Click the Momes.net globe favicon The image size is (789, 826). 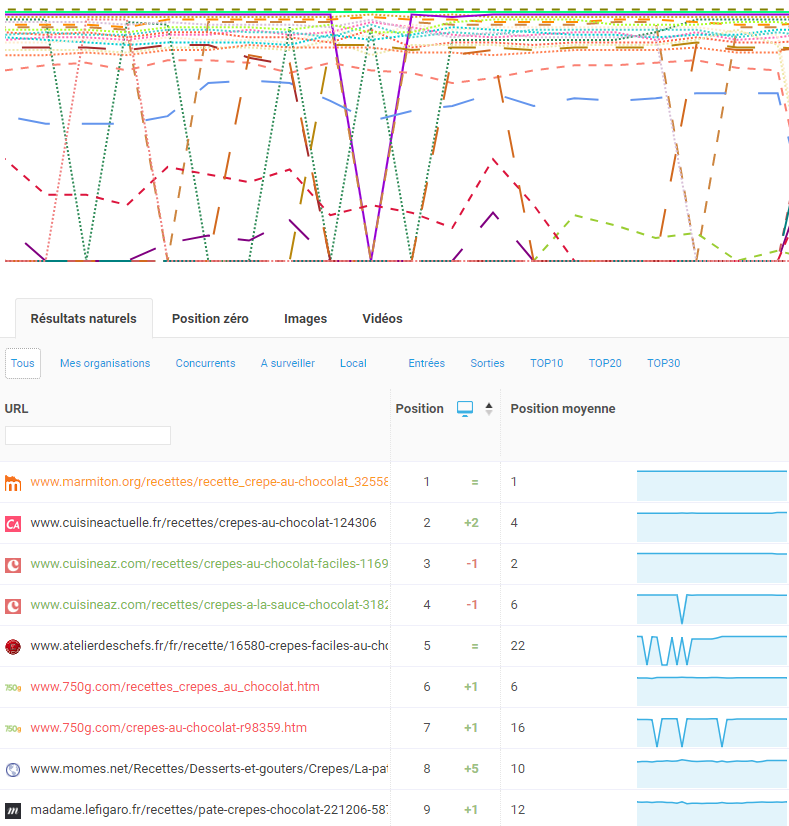click(x=13, y=770)
